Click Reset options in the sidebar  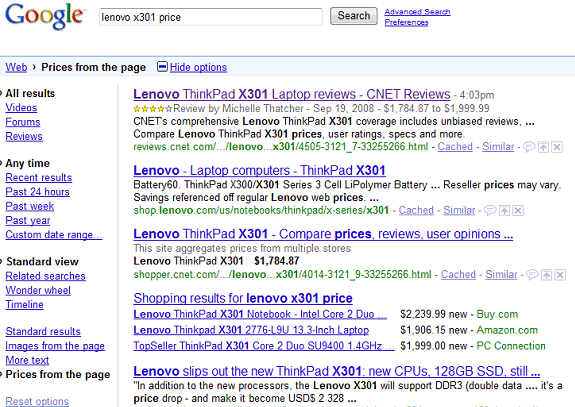pyautogui.click(x=37, y=401)
